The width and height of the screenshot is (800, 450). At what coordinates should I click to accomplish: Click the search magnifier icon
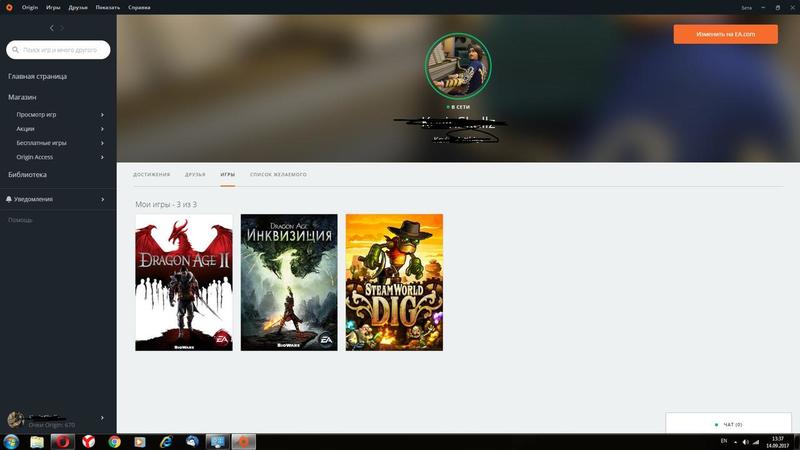coord(15,50)
